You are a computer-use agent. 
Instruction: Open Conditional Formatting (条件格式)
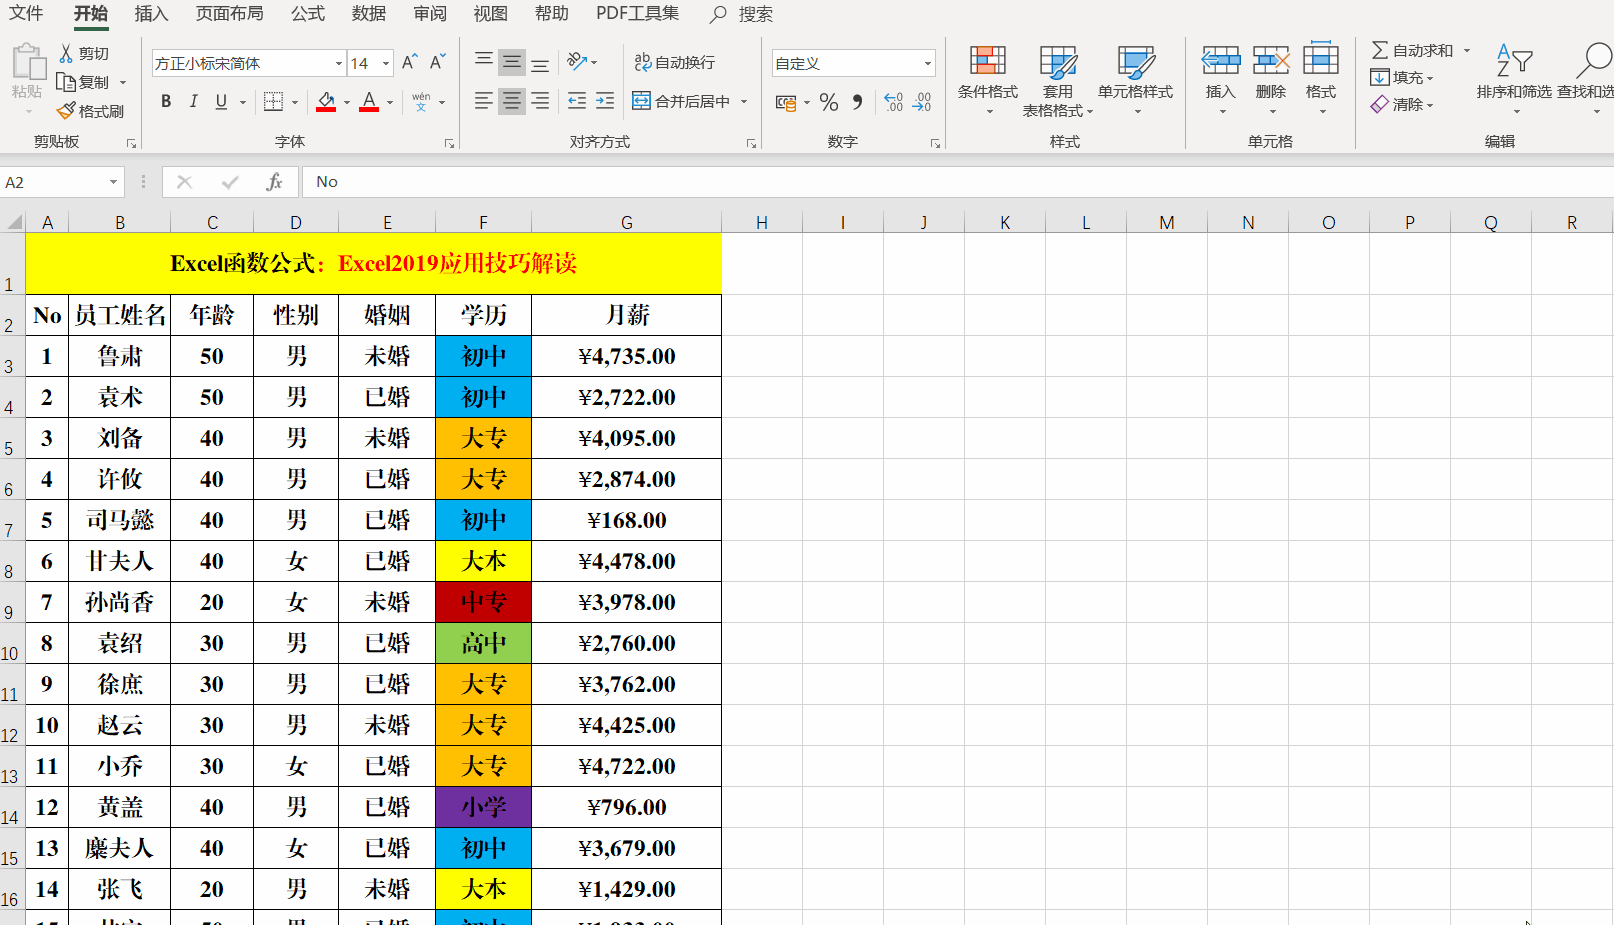point(988,78)
